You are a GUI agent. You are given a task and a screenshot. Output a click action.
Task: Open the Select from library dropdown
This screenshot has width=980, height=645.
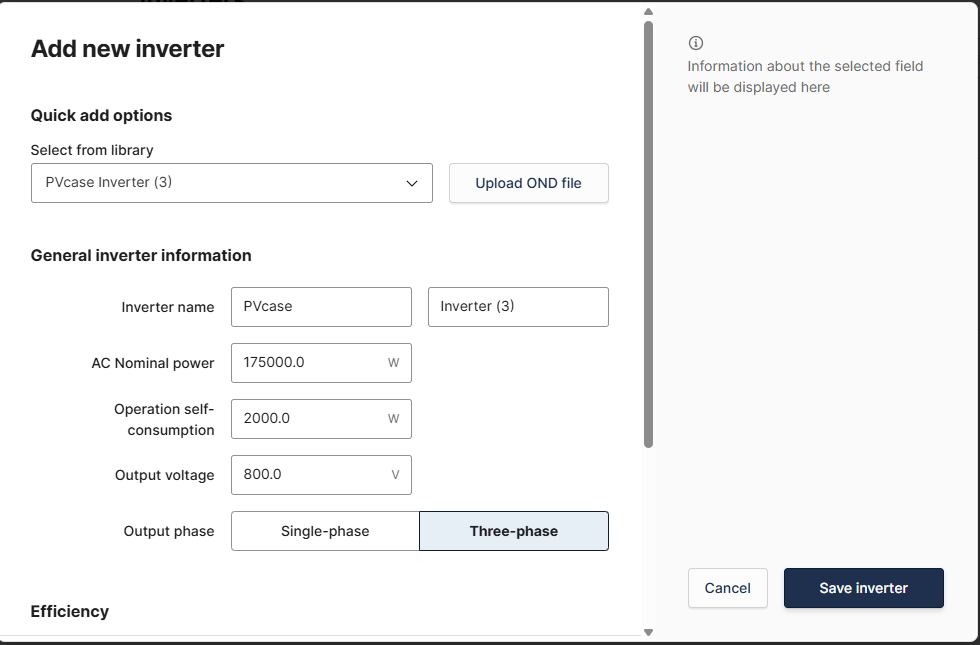232,183
